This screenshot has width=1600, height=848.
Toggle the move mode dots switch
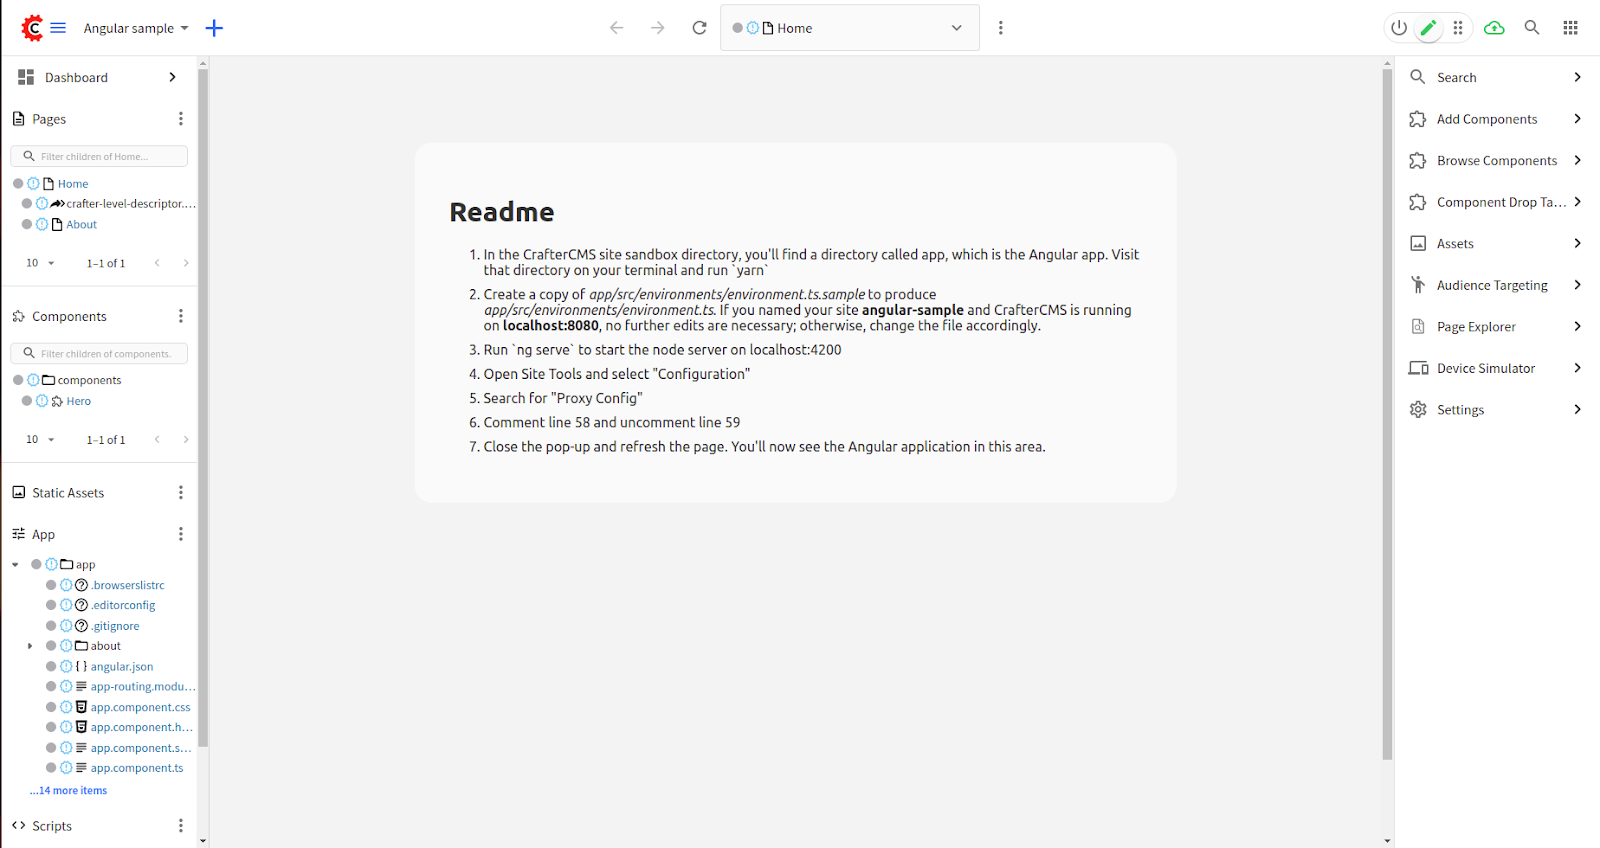pyautogui.click(x=1458, y=28)
